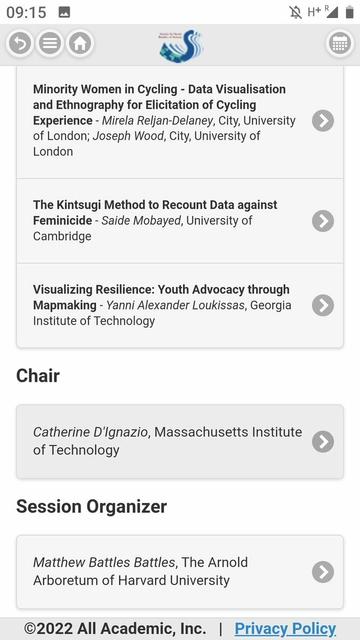Tap the image notification icon beside clock
Viewport: 360px width, 640px height.
(64, 12)
